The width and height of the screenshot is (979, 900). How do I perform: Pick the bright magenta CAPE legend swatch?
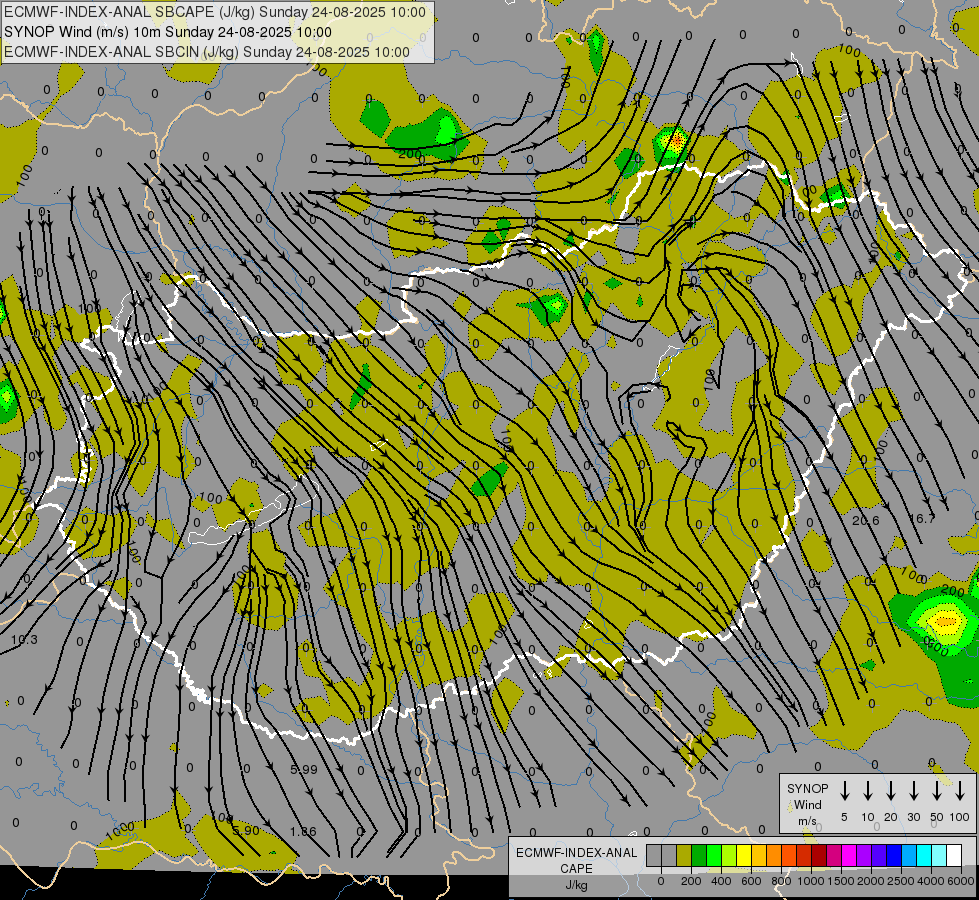coord(849,855)
